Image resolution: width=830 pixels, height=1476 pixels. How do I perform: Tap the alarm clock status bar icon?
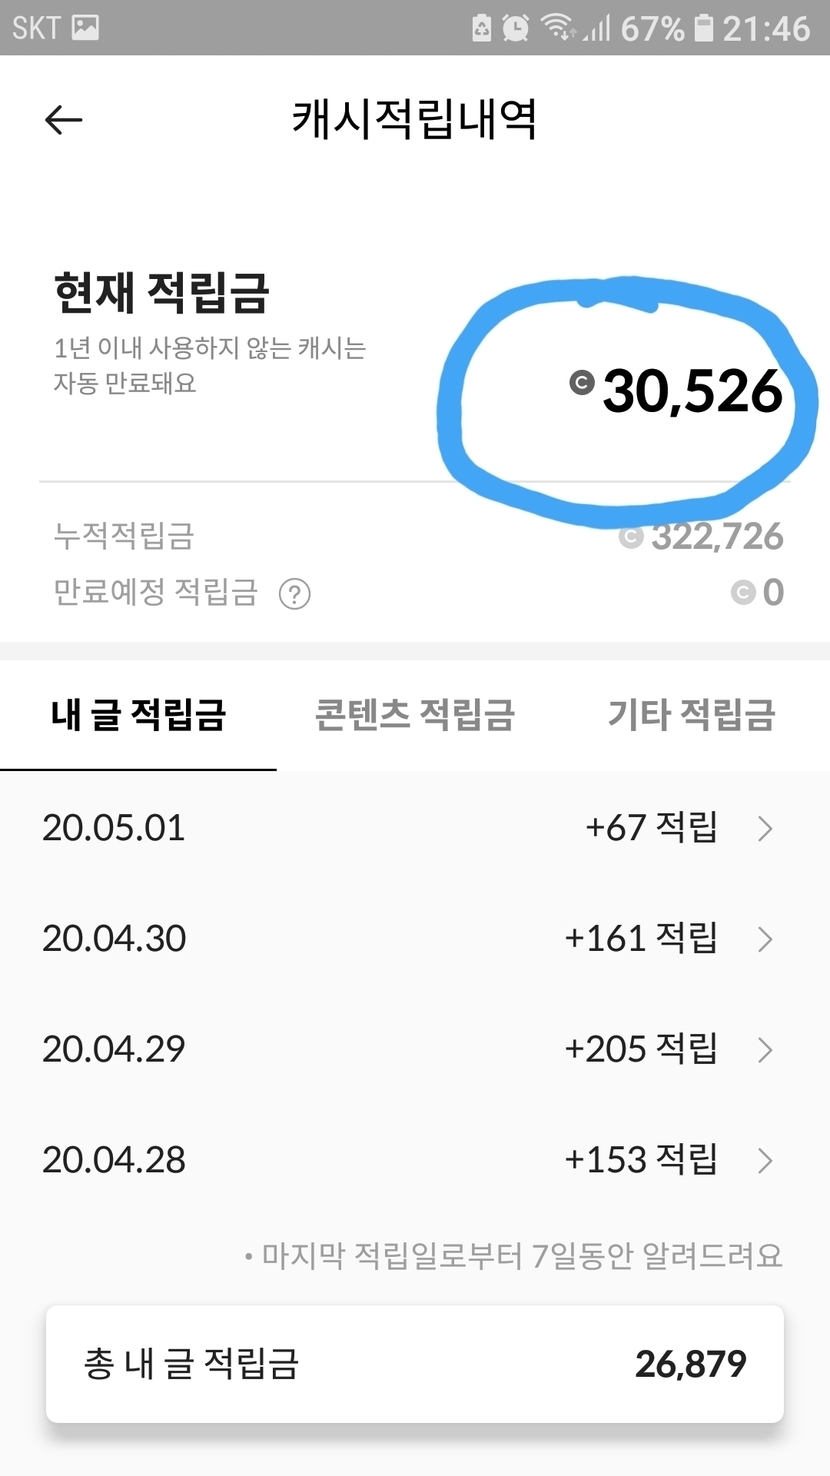pyautogui.click(x=516, y=28)
